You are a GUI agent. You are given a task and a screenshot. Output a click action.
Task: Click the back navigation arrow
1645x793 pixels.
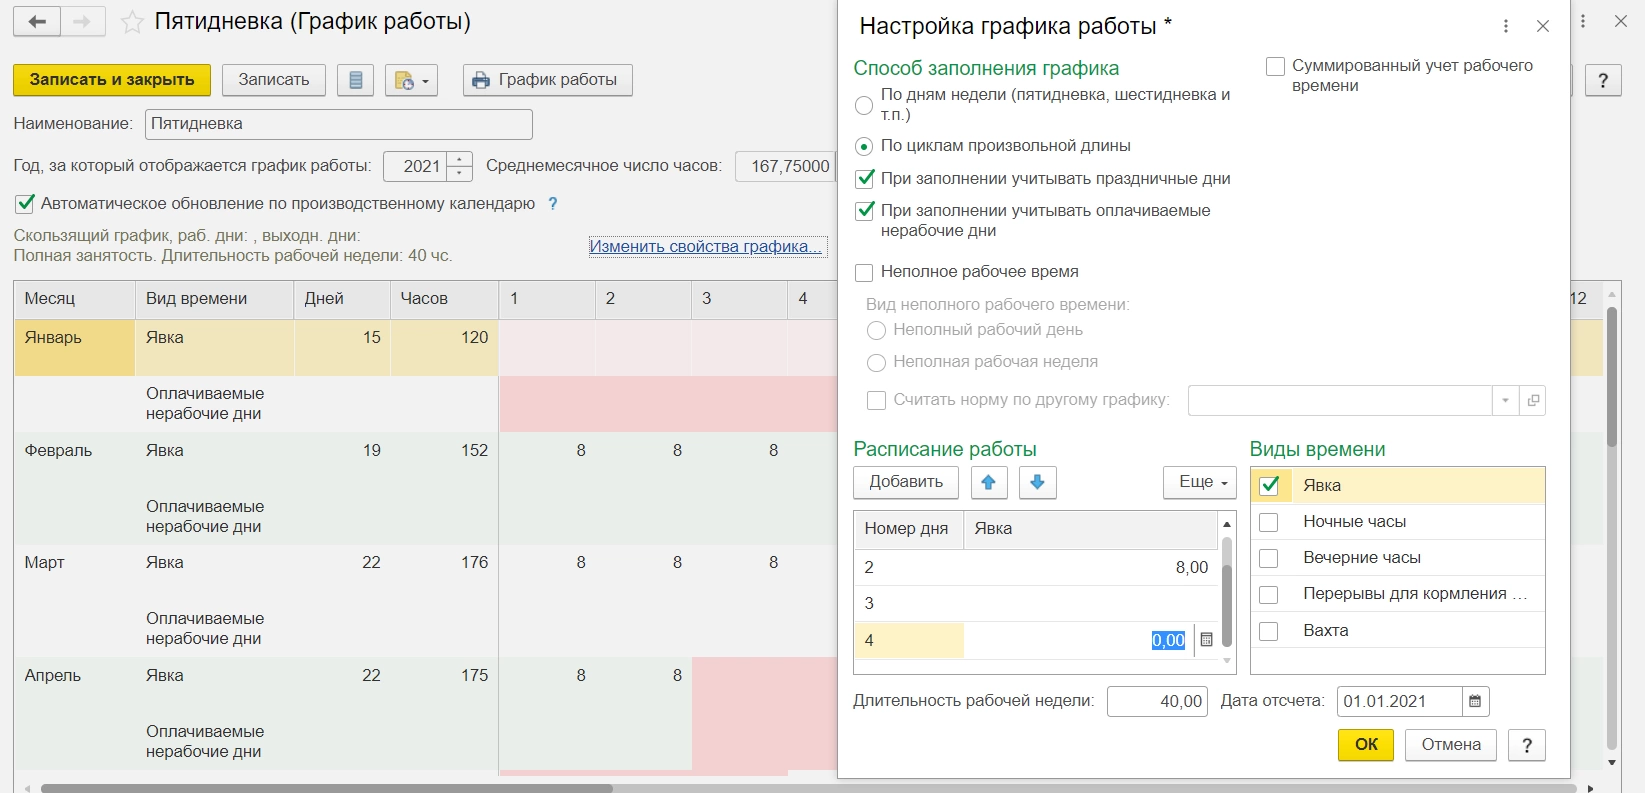point(37,22)
